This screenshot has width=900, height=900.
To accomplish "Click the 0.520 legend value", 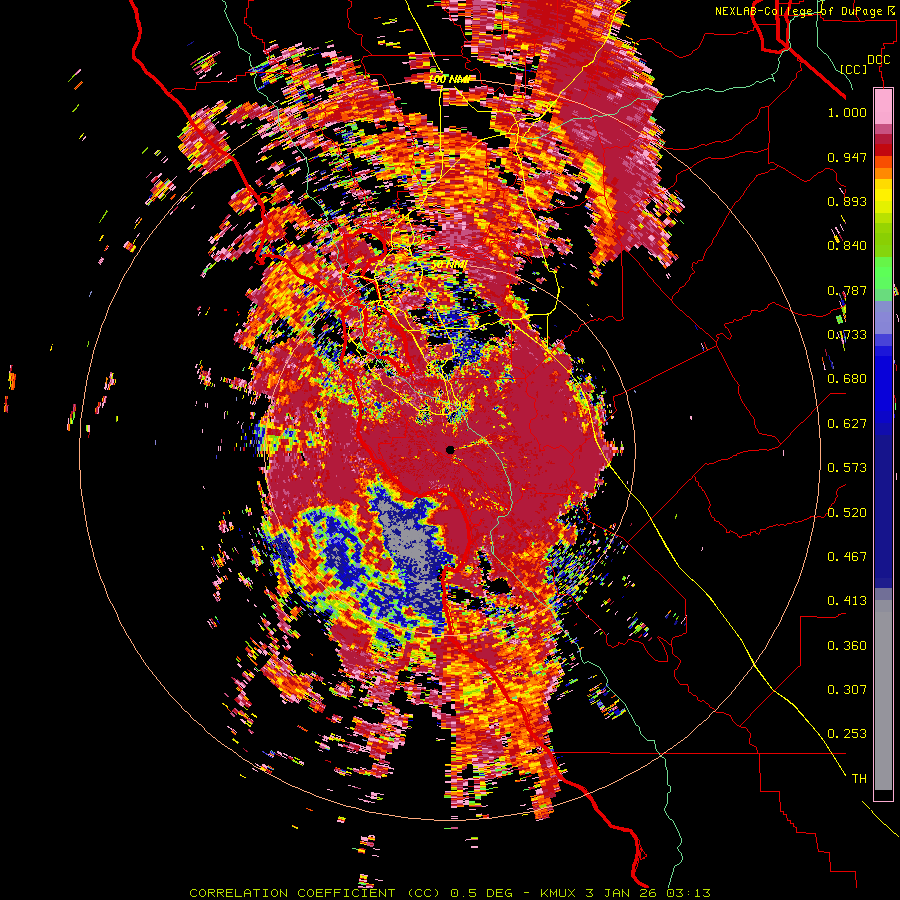I will point(847,513).
